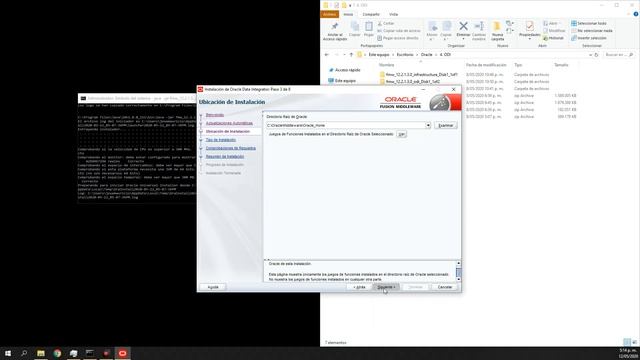Screen dimensions: 640x360
Task: Click Pegar acceso directo in ribbon
Action: tap(398, 38)
